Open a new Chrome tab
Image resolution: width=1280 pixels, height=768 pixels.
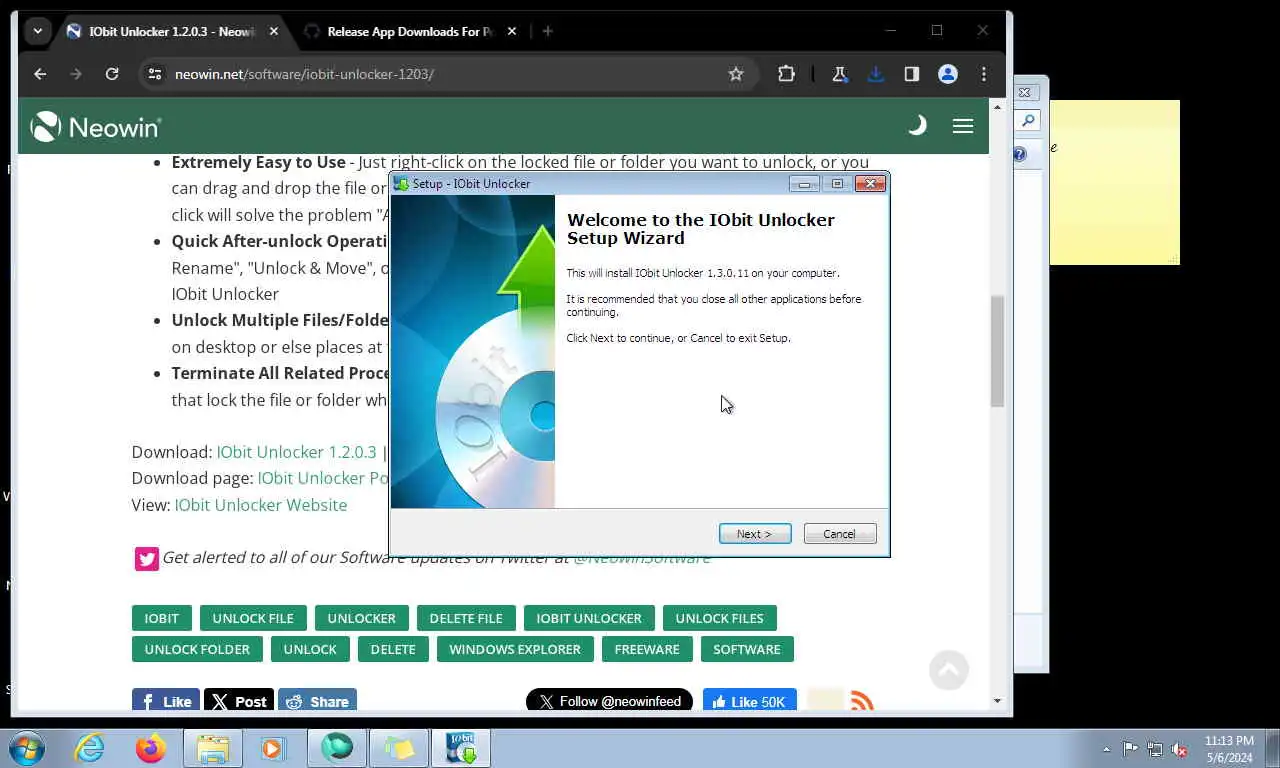tap(547, 31)
